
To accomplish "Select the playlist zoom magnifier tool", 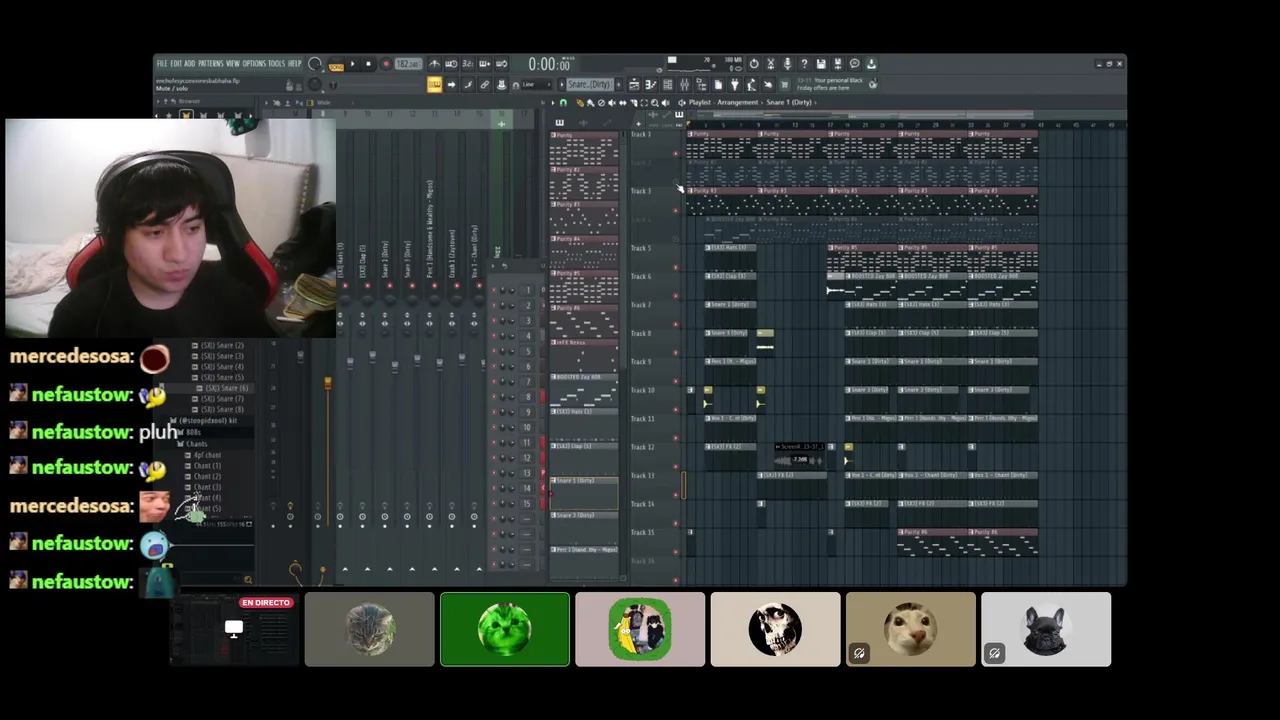I will click(x=654, y=103).
